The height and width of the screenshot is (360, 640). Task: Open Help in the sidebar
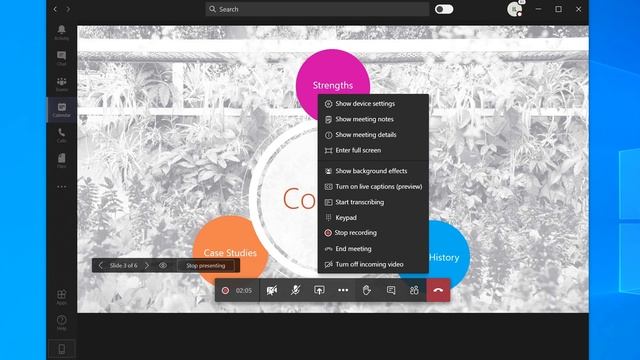(62, 322)
